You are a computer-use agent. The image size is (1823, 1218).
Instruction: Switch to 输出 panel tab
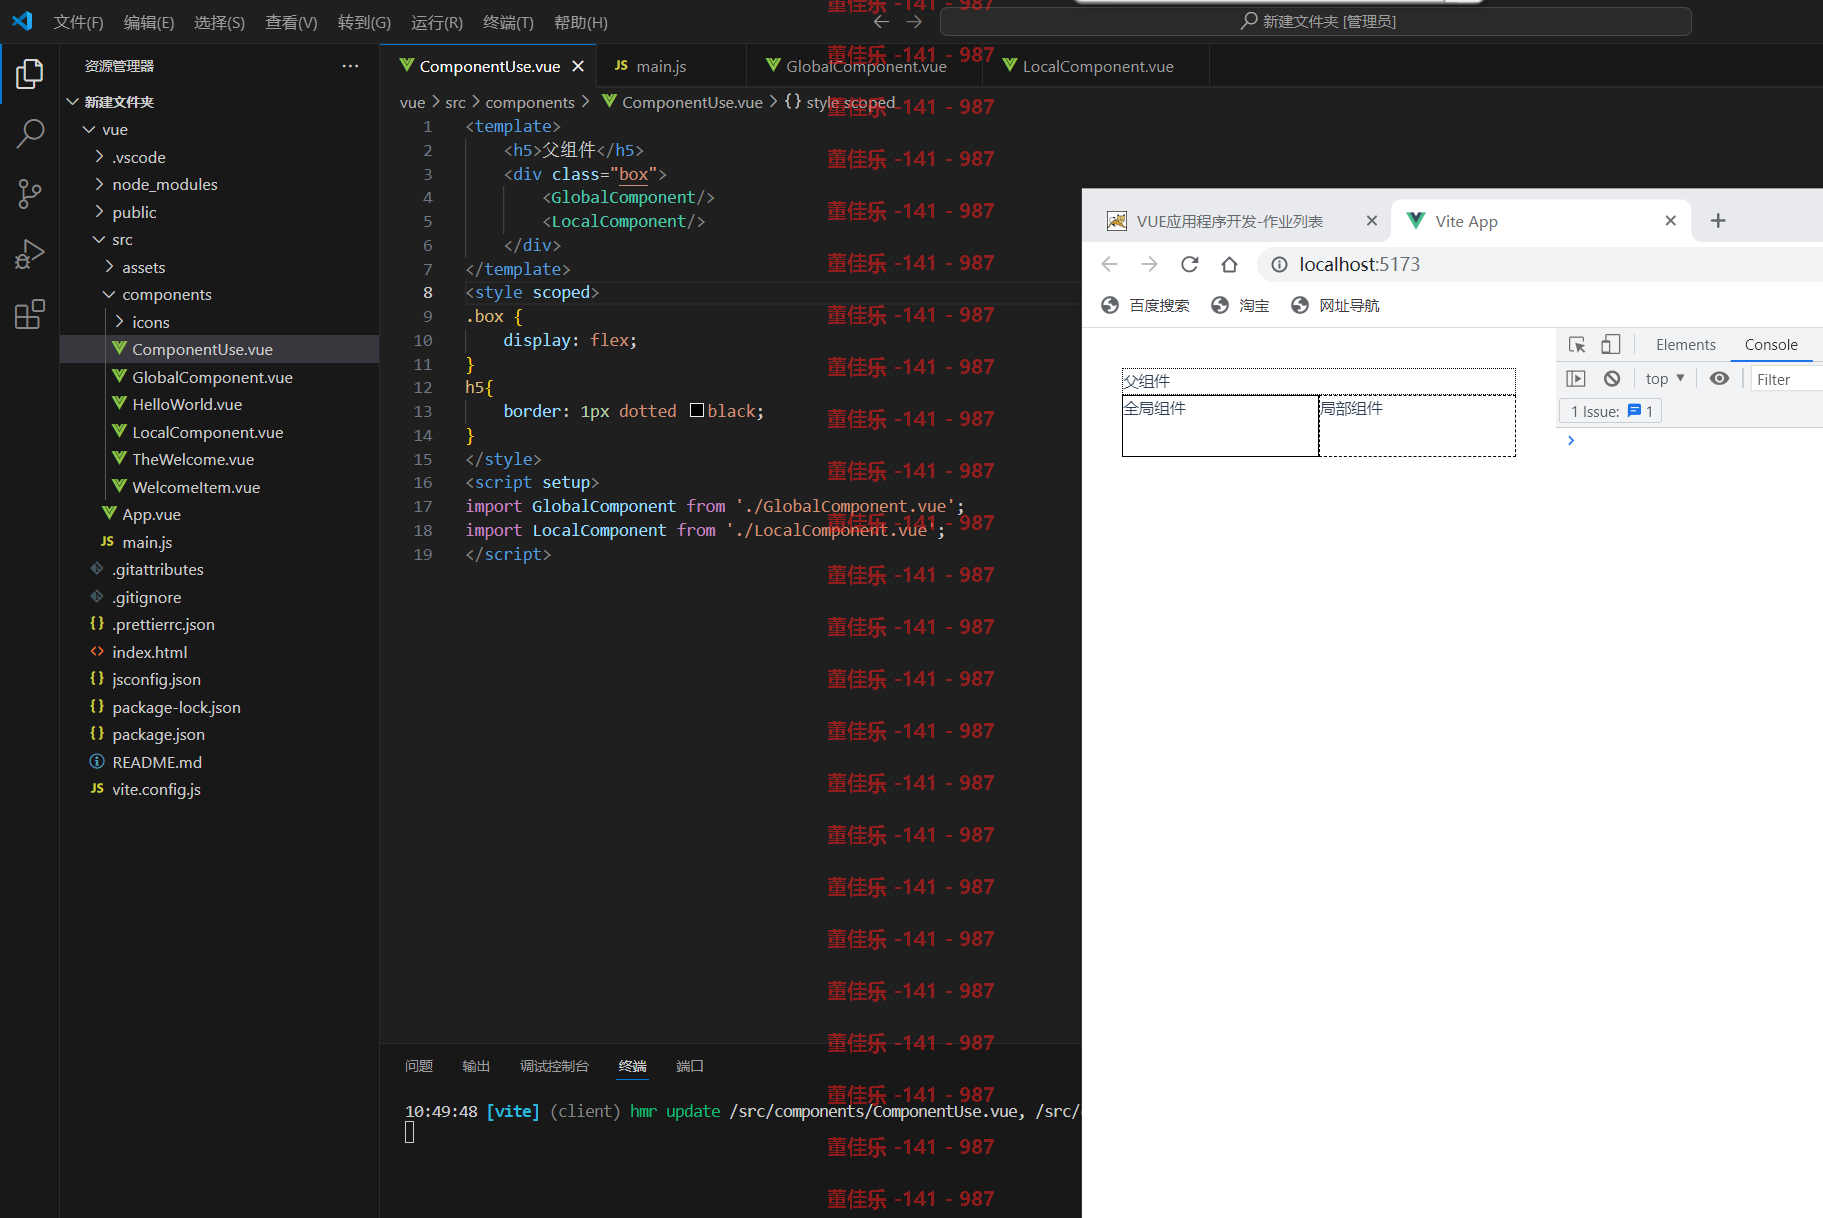click(x=476, y=1066)
